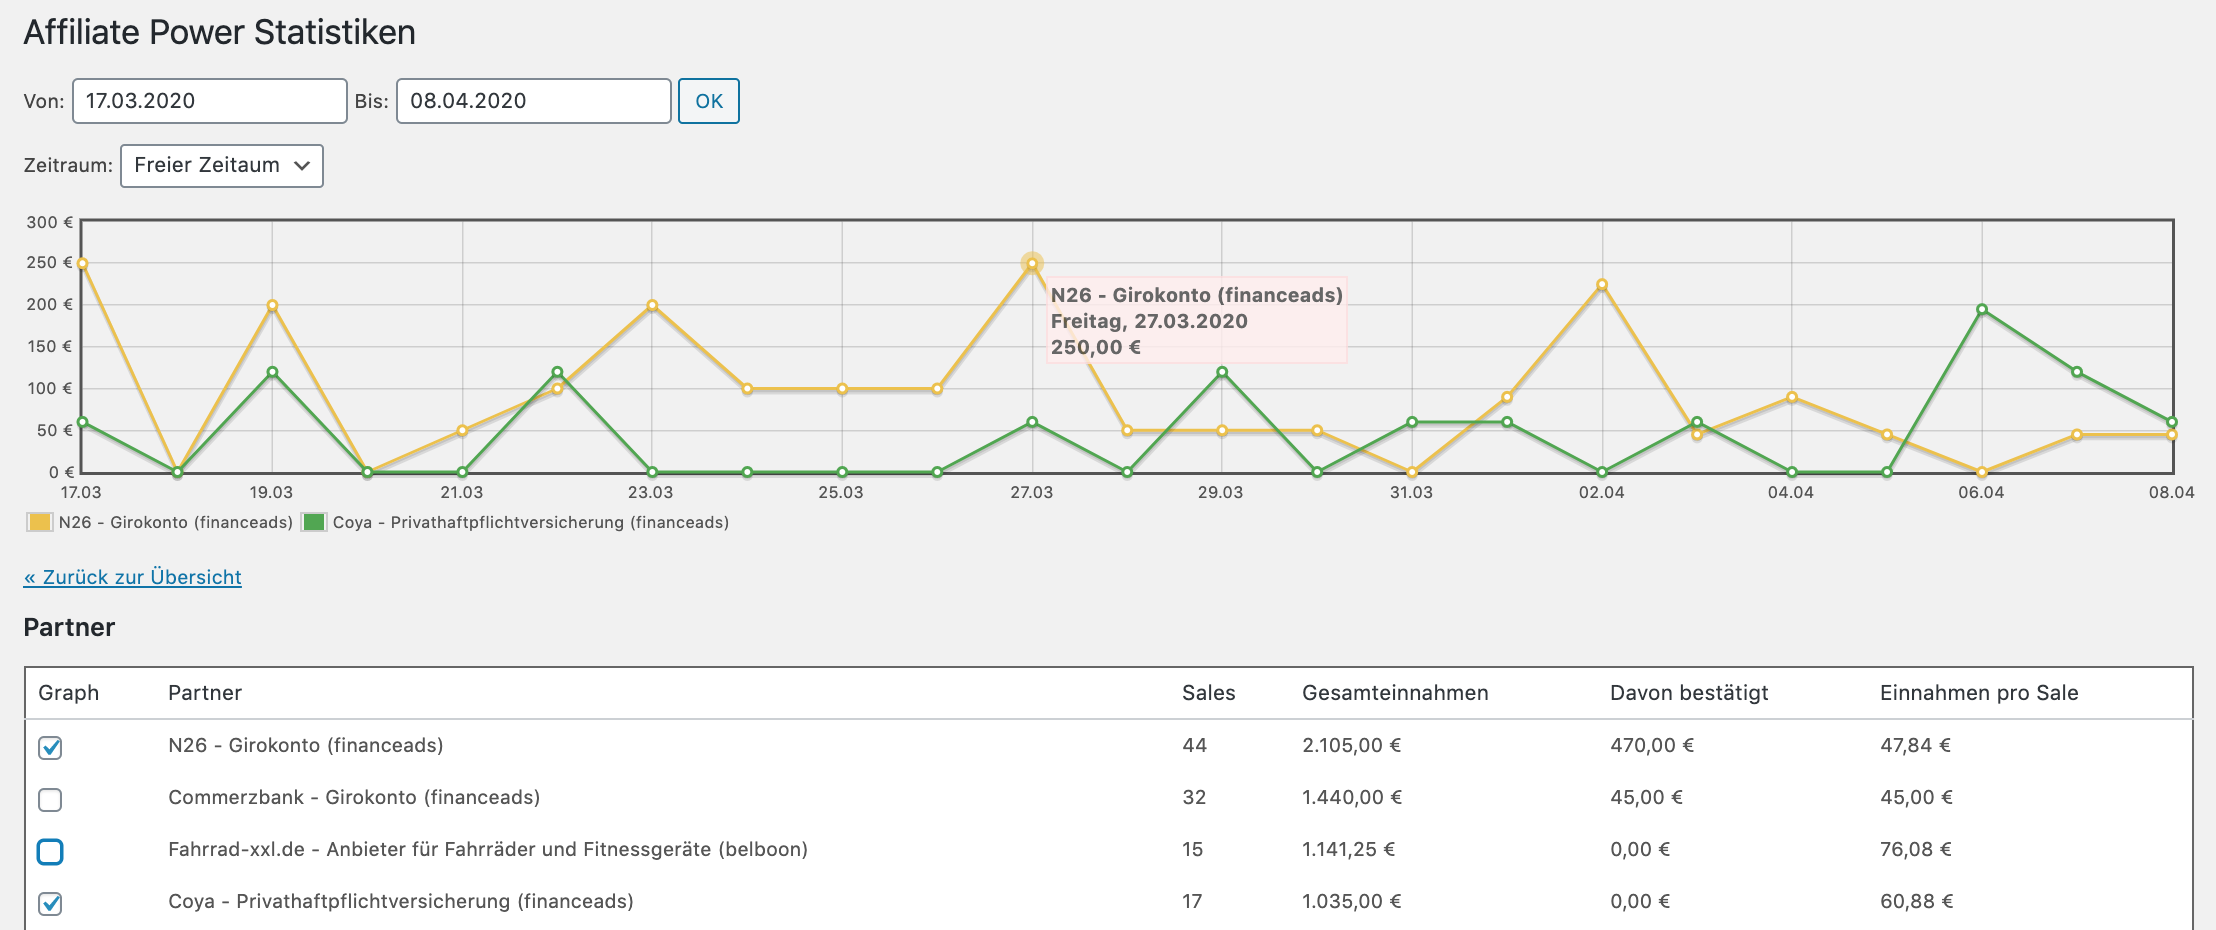The image size is (2216, 930).
Task: Click the Affiliate Power Statistiken heading
Action: coord(220,32)
